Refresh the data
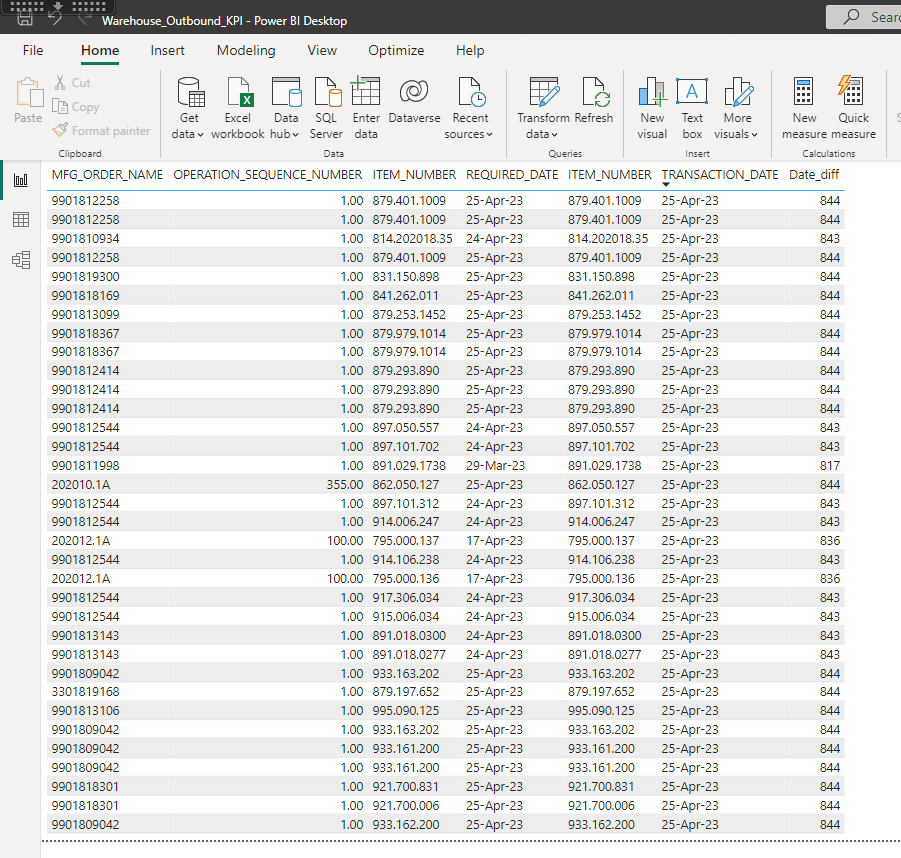Screen dimensions: 901x858 (594, 101)
